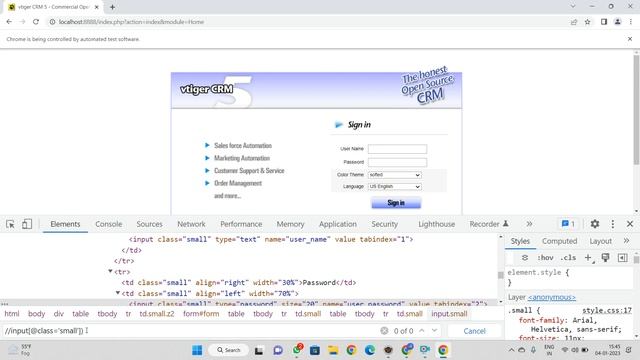640x360 pixels.
Task: Go back in browser history
Action: pyautogui.click(x=9, y=22)
